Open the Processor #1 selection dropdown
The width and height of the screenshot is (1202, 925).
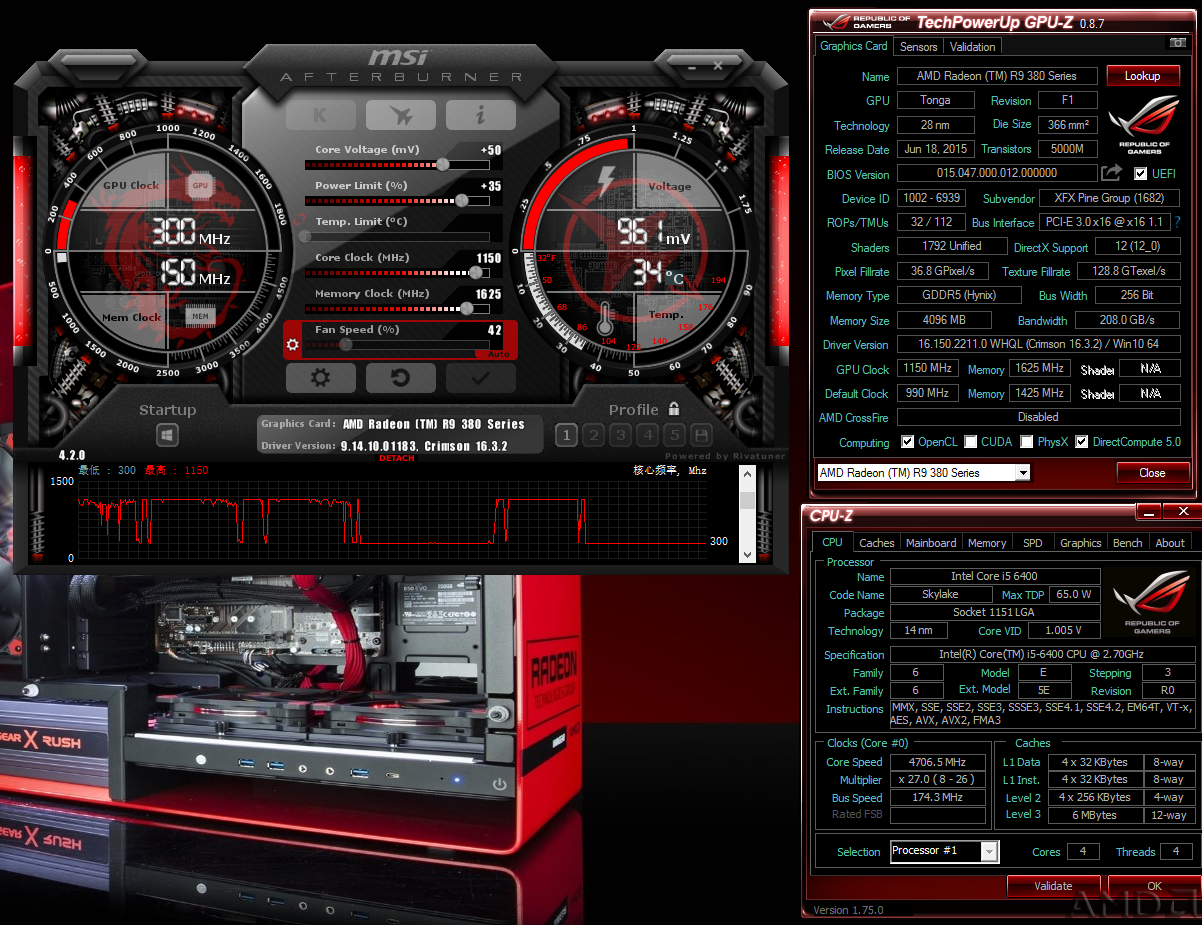coord(945,851)
